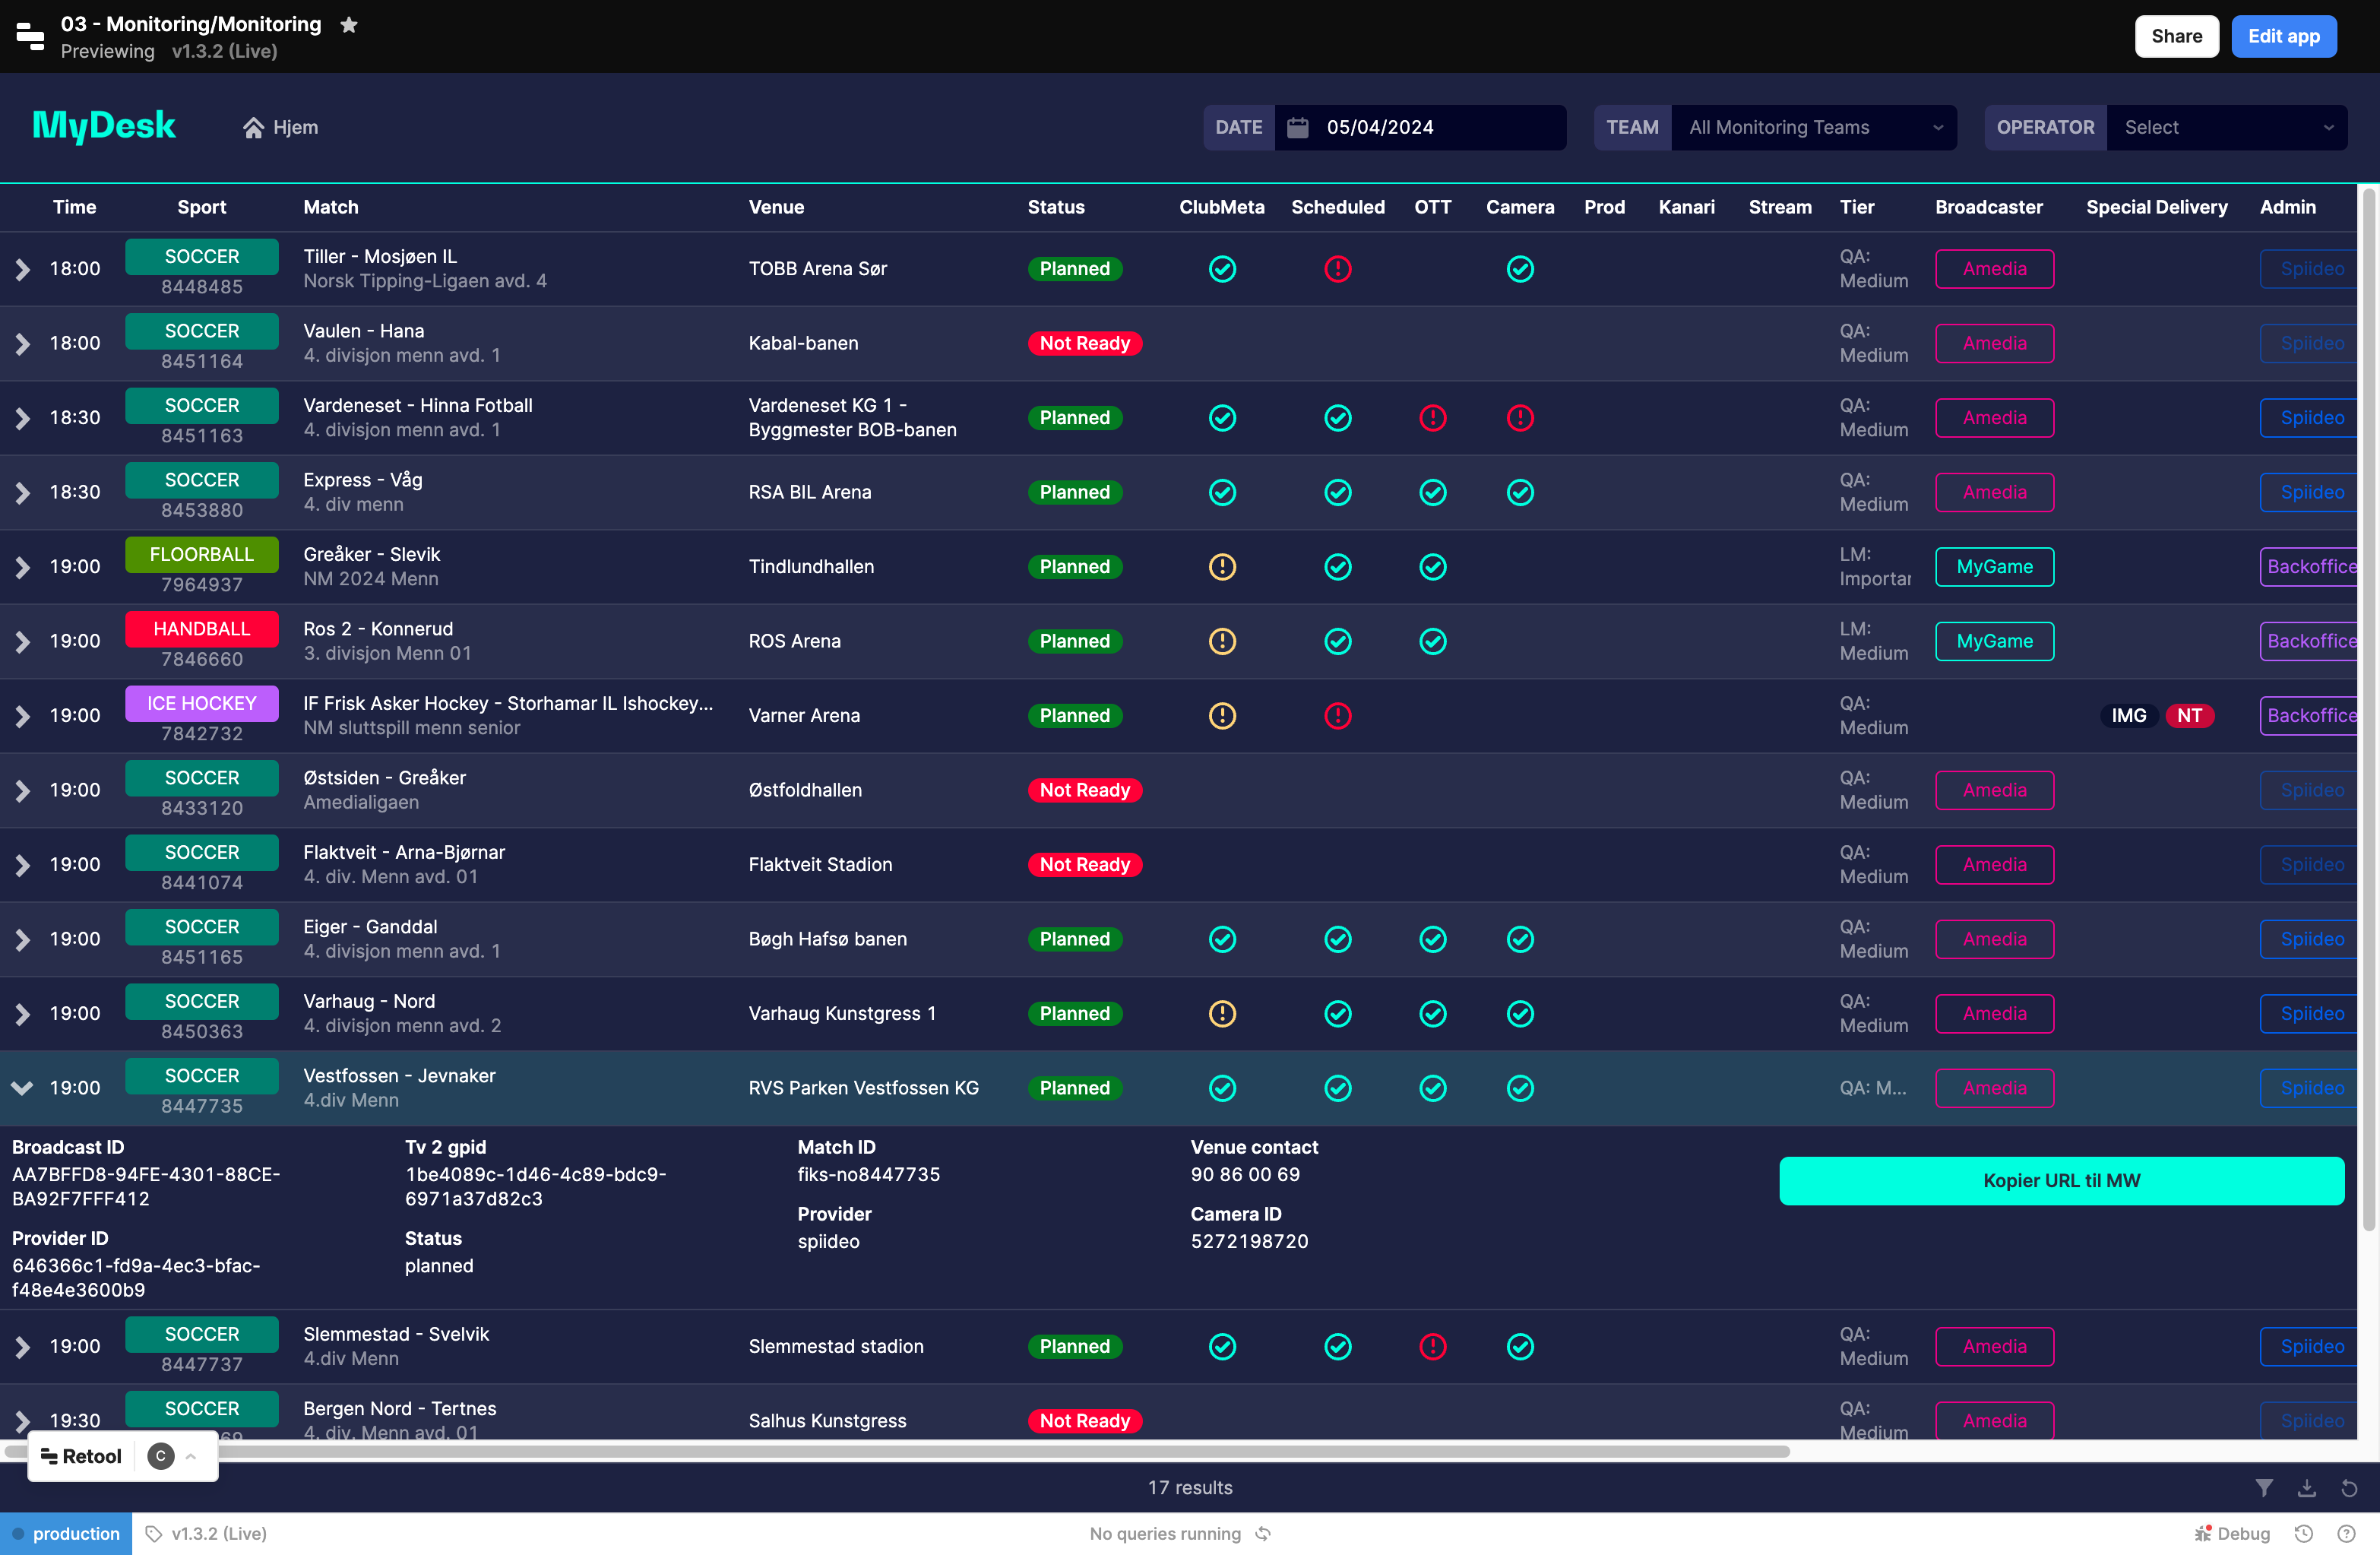Expand the Retool floating menu caret
This screenshot has height=1555, width=2380.
pos(191,1457)
